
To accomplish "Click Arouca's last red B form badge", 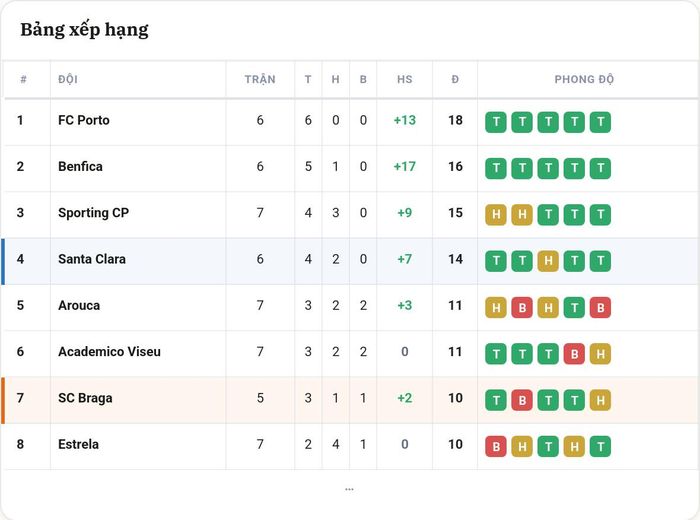I will 600,308.
